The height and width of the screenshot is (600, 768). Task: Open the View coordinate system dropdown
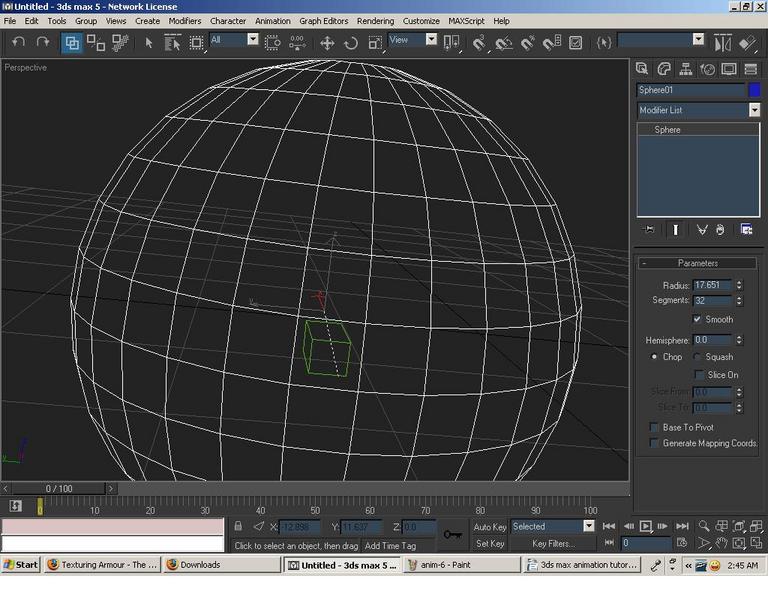[412, 40]
